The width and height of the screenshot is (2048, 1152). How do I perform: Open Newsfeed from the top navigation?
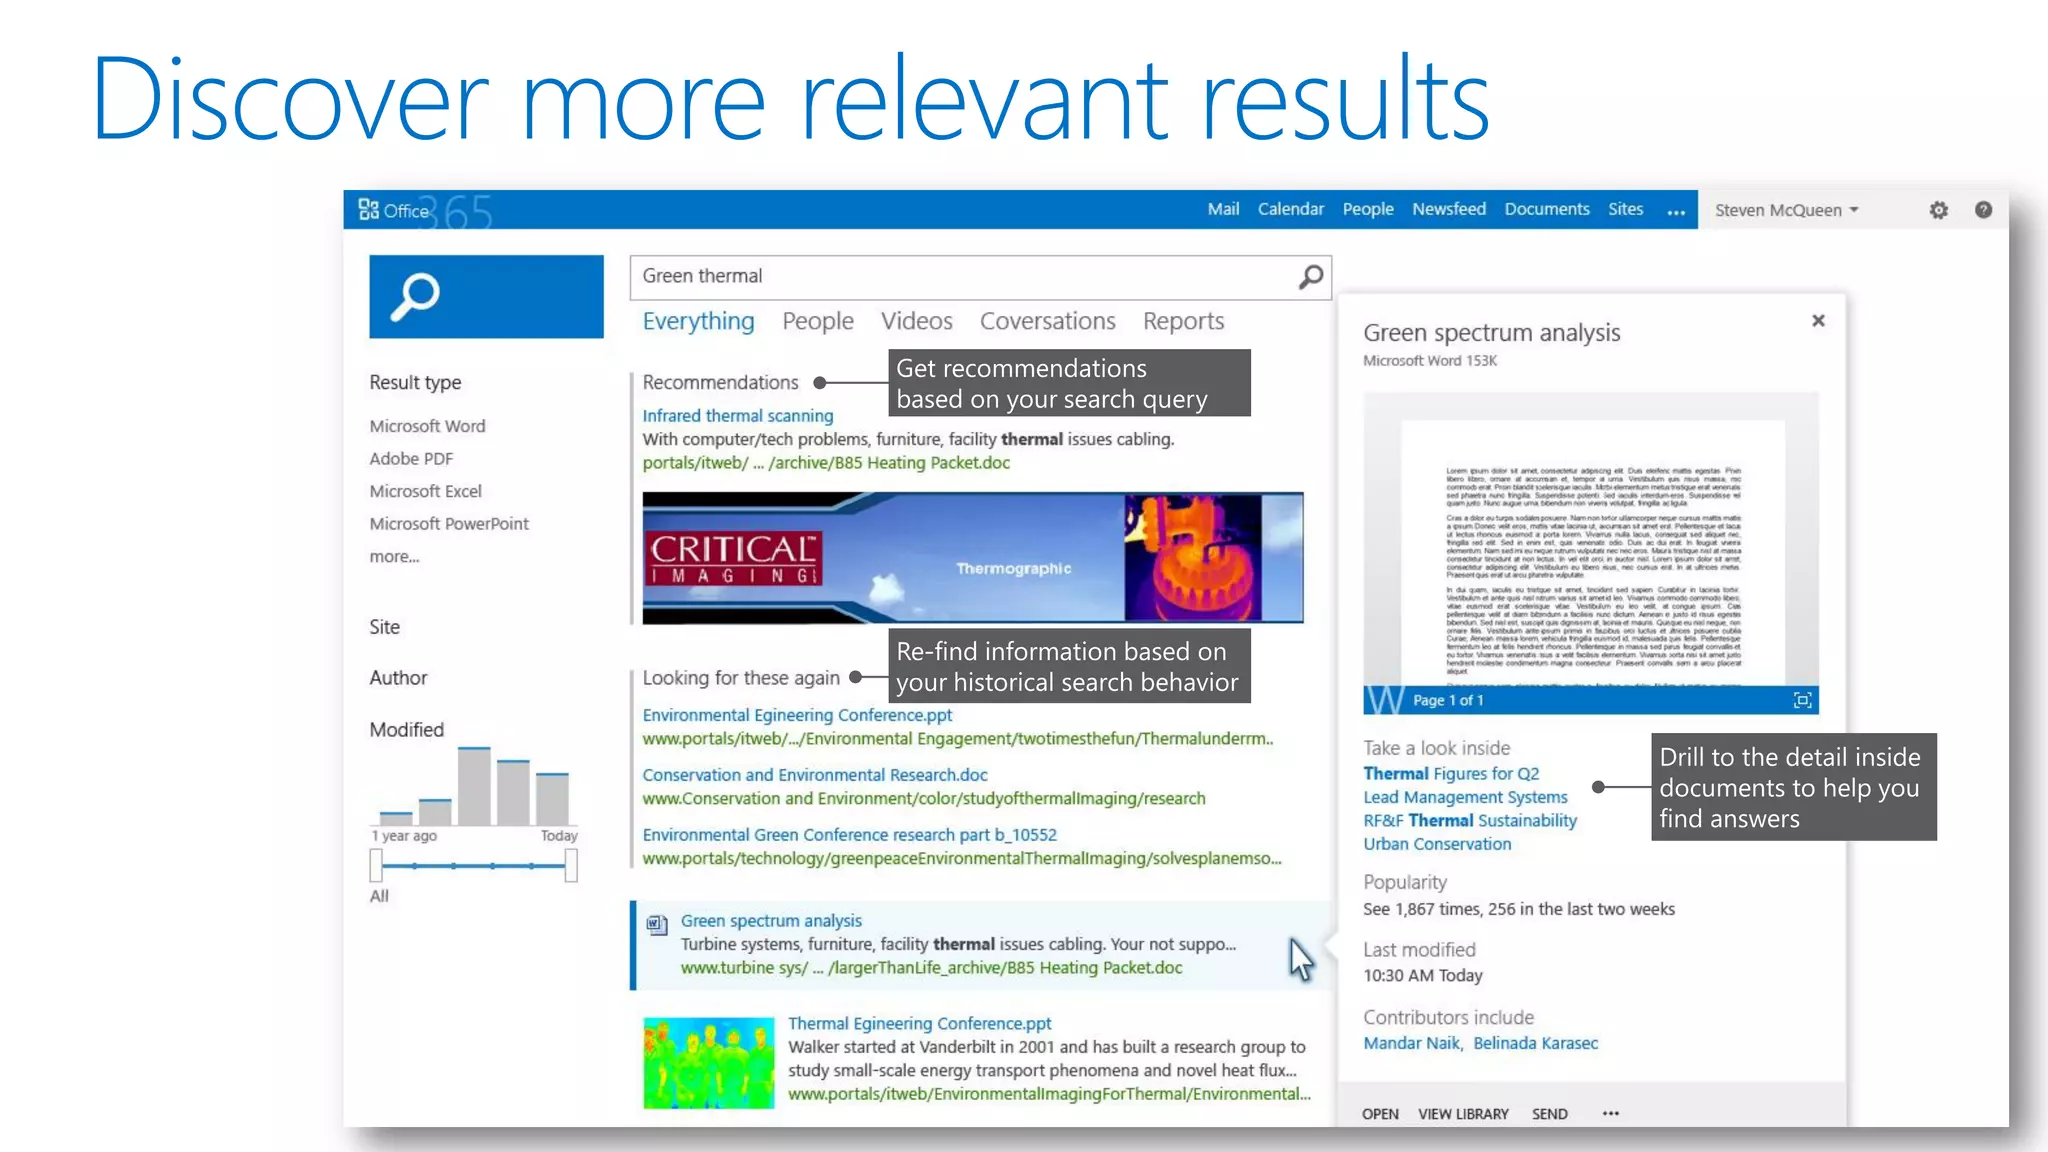coord(1448,209)
